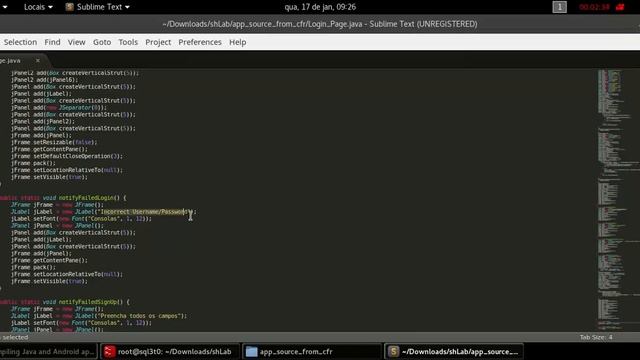Click the "Preencha todos os campos" string

[140, 316]
